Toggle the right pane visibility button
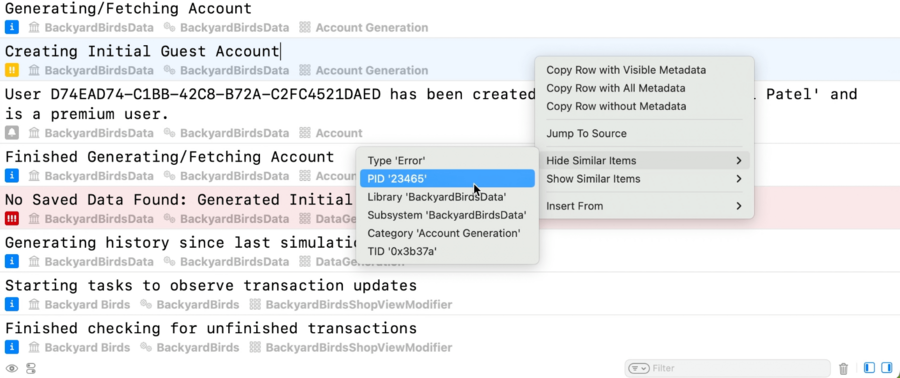Image resolution: width=900 pixels, height=378 pixels. 887,368
